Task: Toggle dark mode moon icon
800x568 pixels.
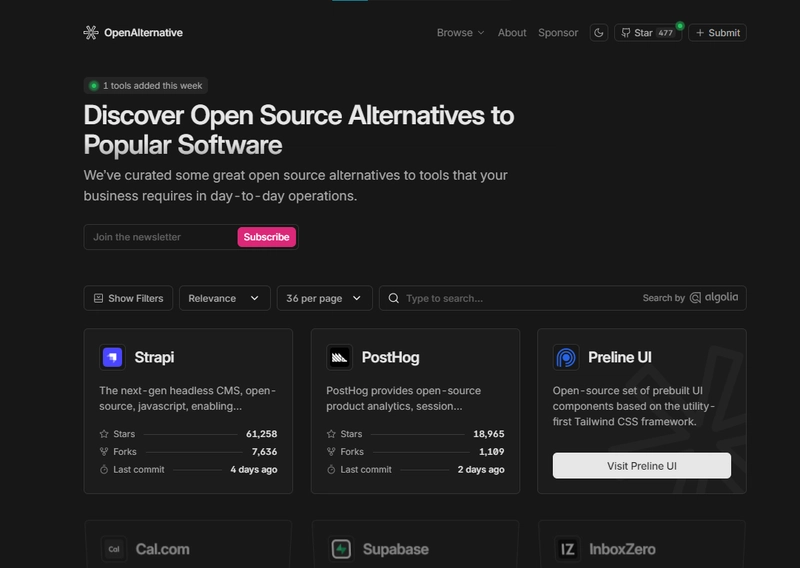Action: click(x=599, y=33)
